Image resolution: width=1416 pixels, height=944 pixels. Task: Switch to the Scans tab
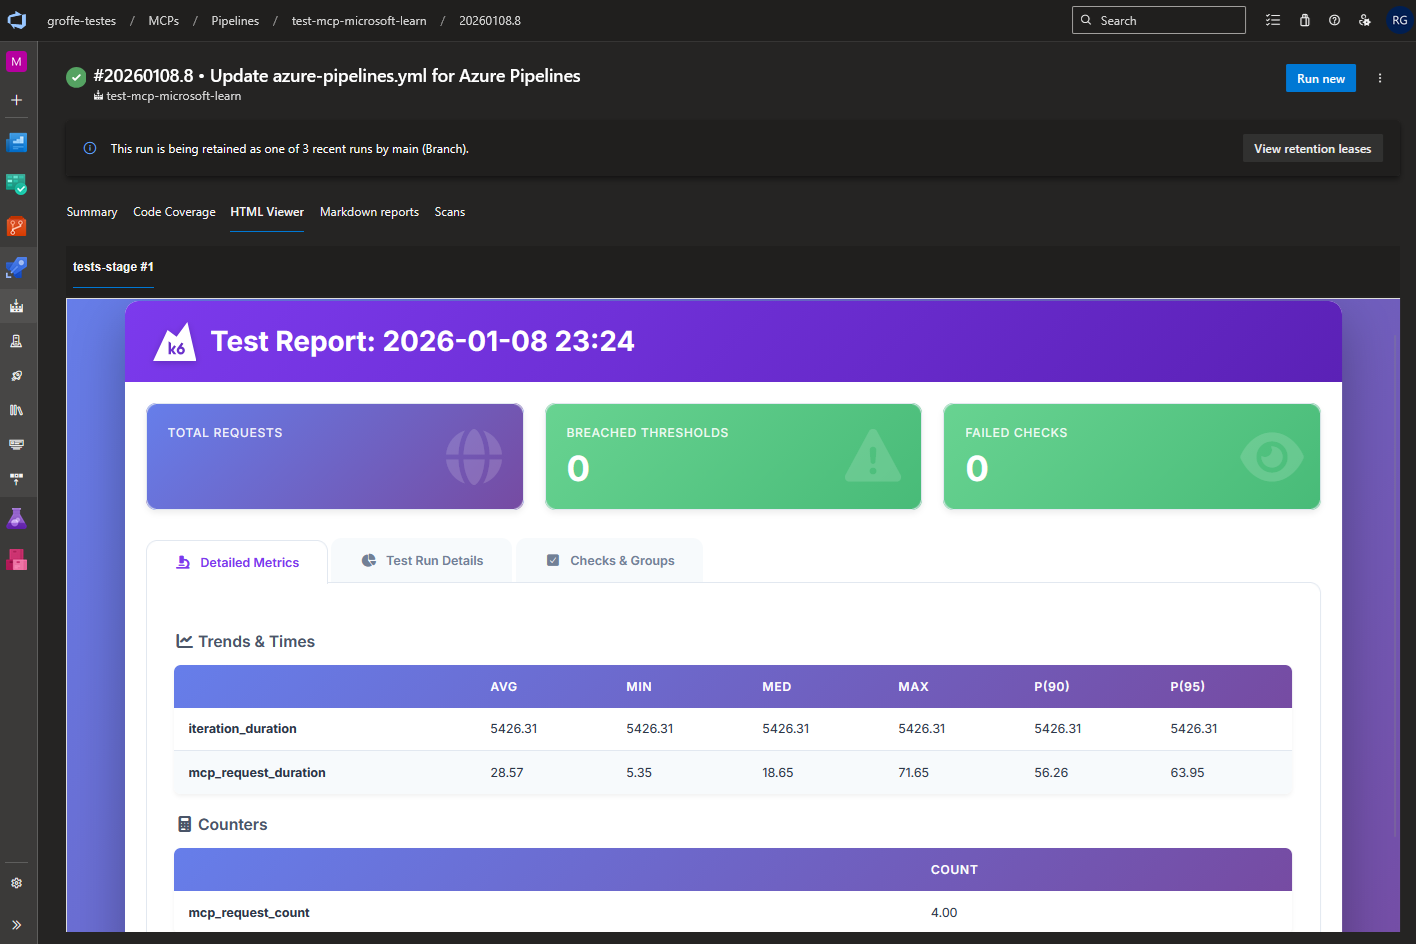[450, 212]
